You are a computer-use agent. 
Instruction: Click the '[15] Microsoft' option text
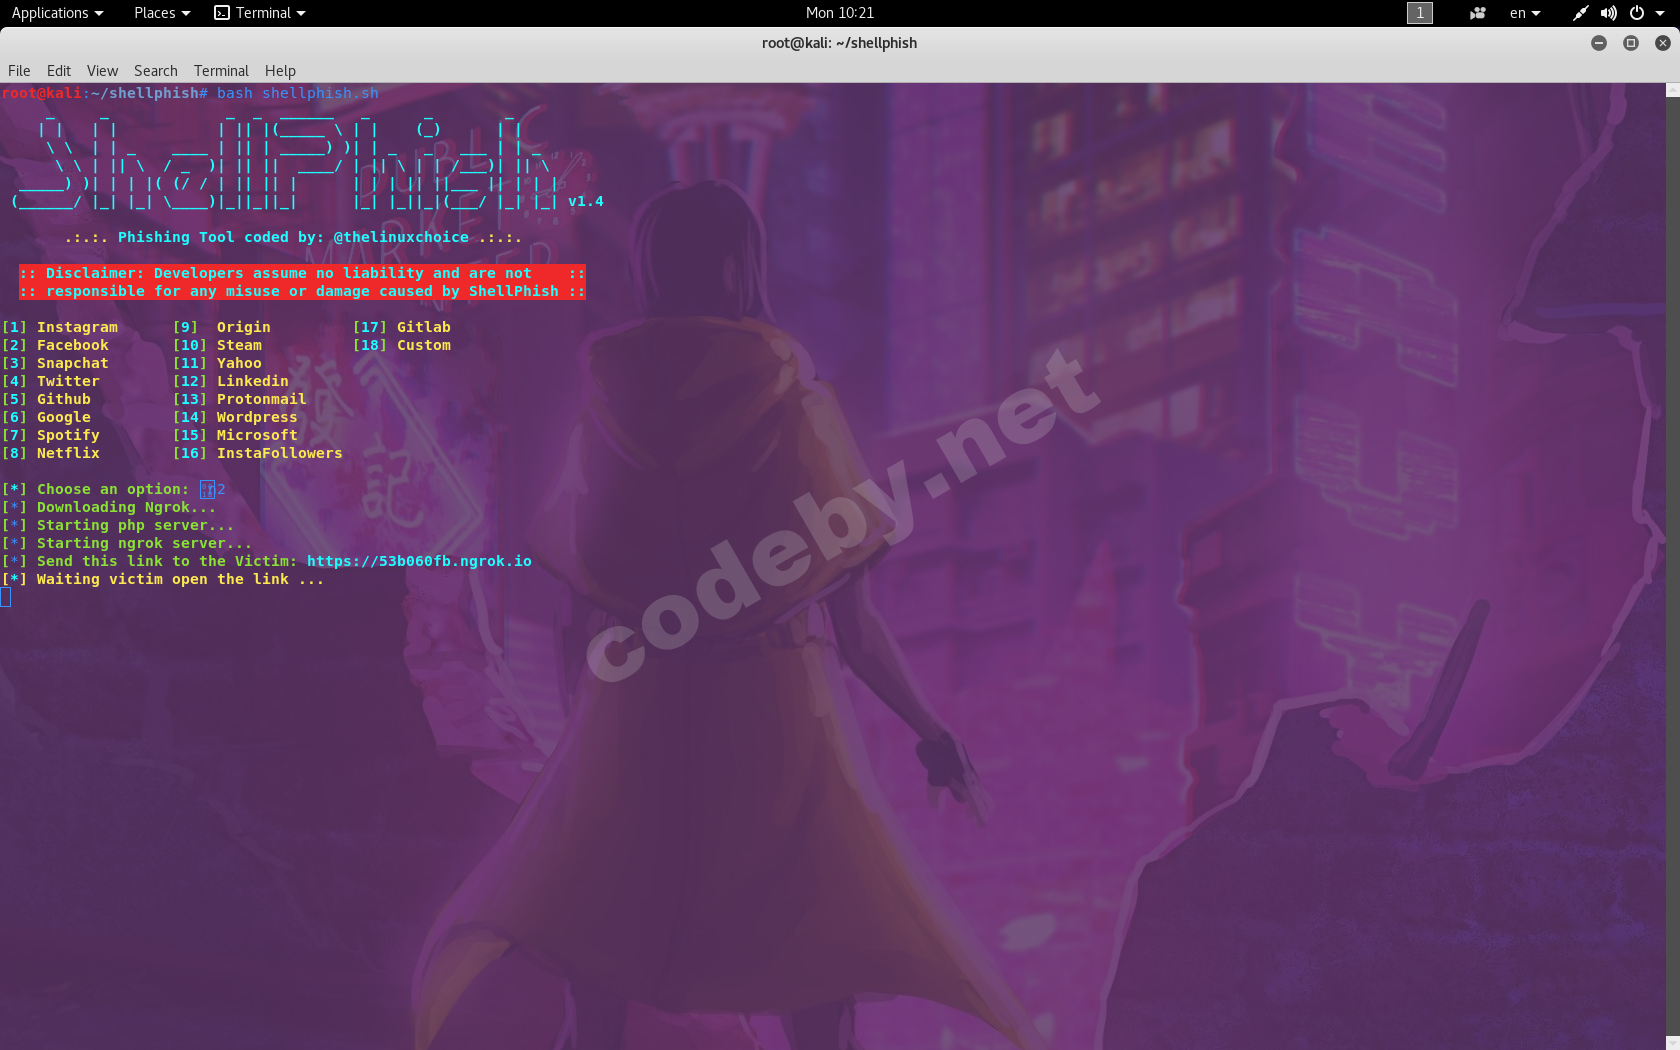click(235, 435)
